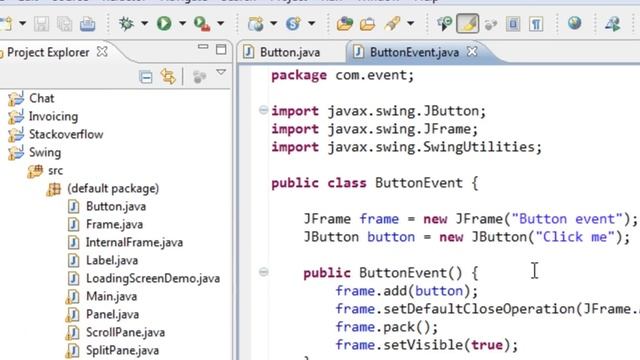This screenshot has height=360, width=640.
Task: Open the dropdown arrow beside the Run icon
Action: (182, 24)
